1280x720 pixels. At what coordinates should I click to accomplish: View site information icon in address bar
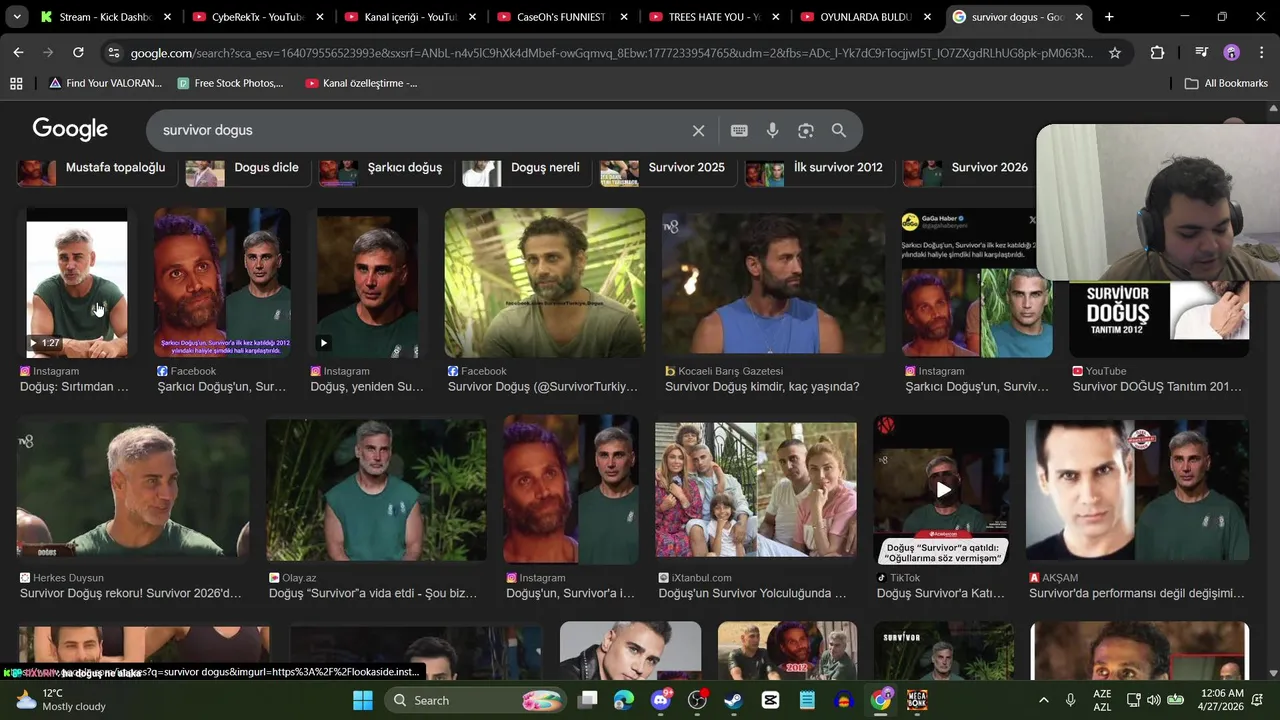(x=113, y=53)
